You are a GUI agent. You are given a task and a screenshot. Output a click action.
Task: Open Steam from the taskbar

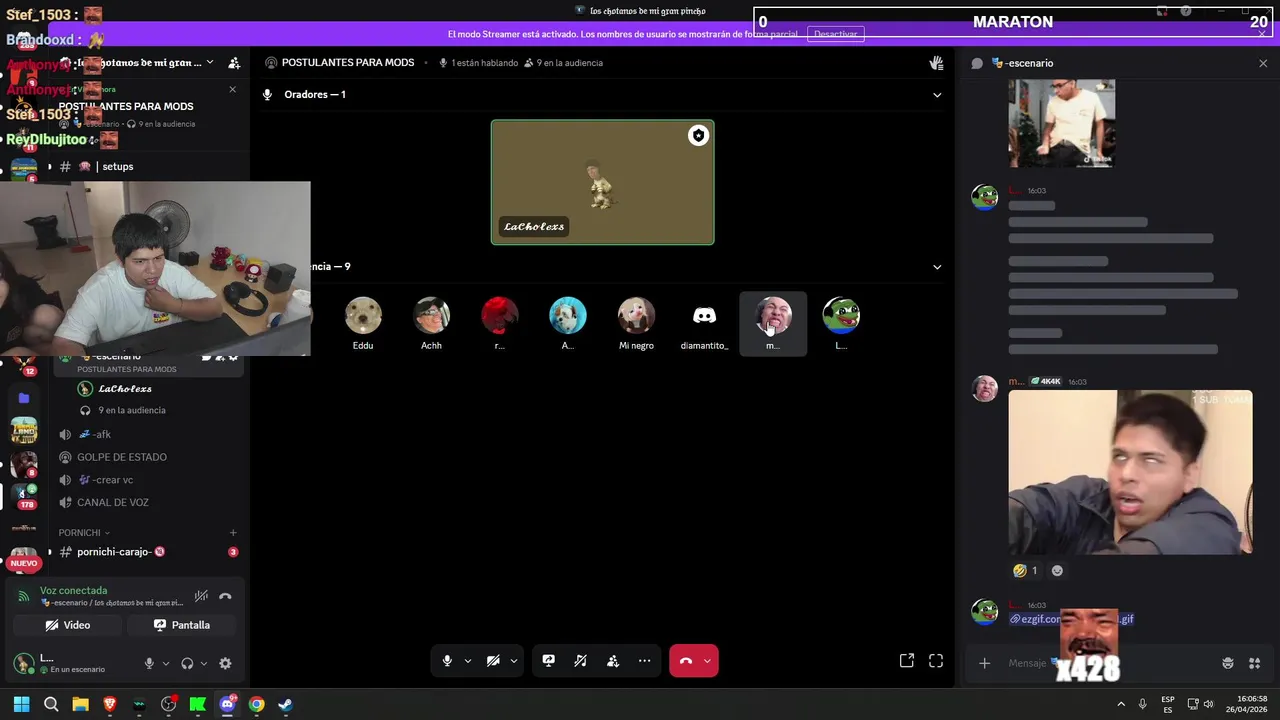(285, 704)
